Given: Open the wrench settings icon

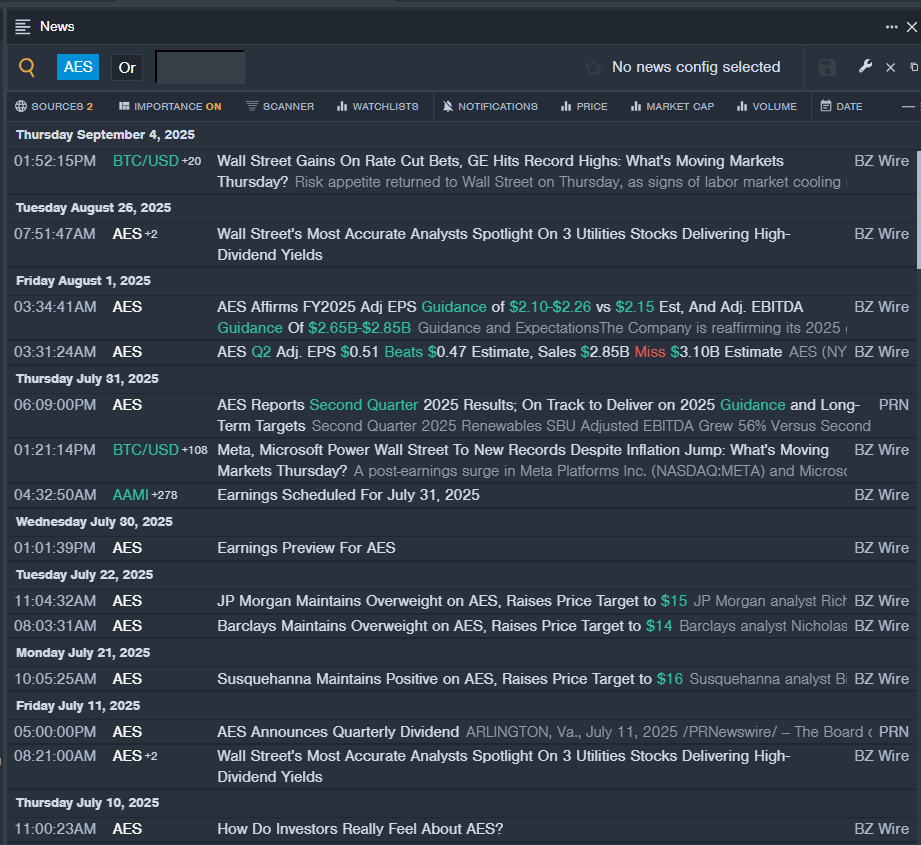Looking at the screenshot, I should tap(865, 67).
